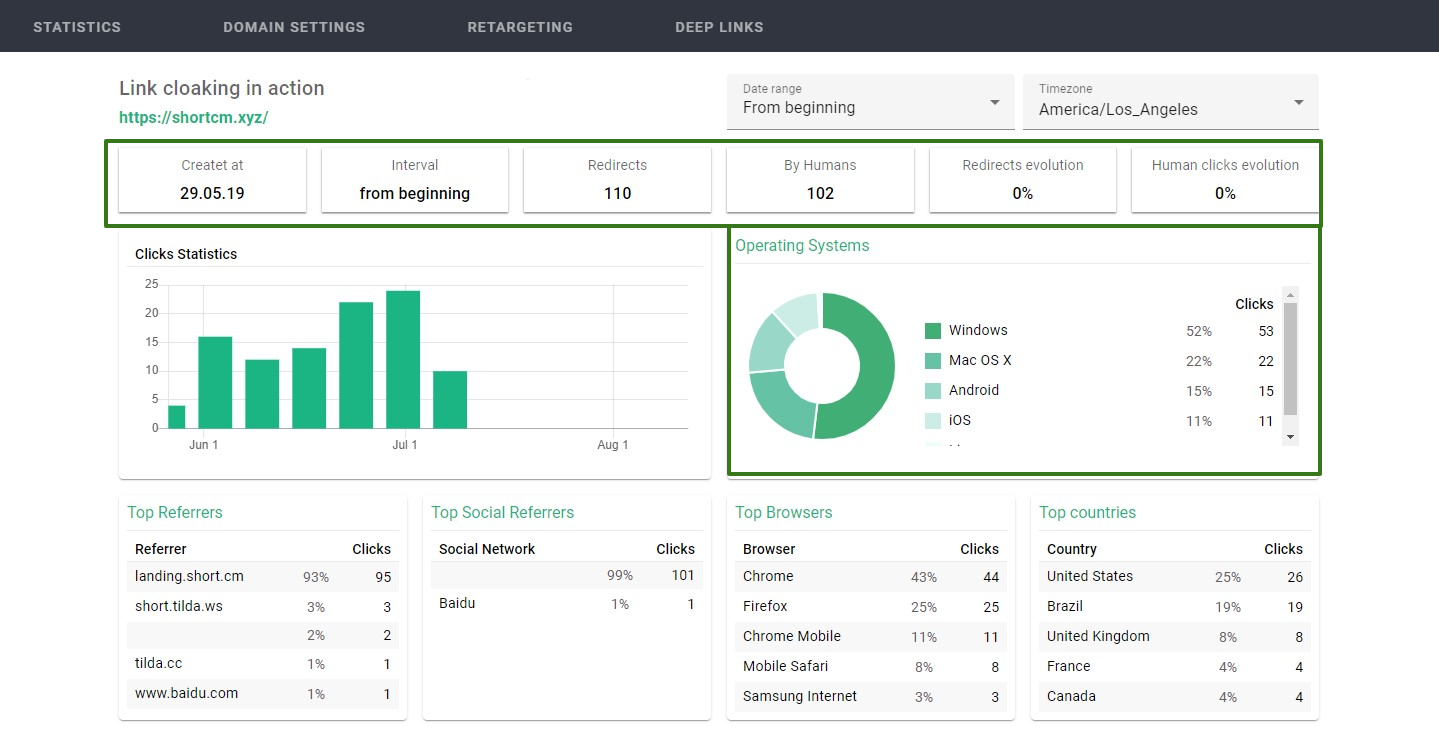Select the landing.short.cm referrer row
The height and width of the screenshot is (752, 1439).
pos(263,577)
